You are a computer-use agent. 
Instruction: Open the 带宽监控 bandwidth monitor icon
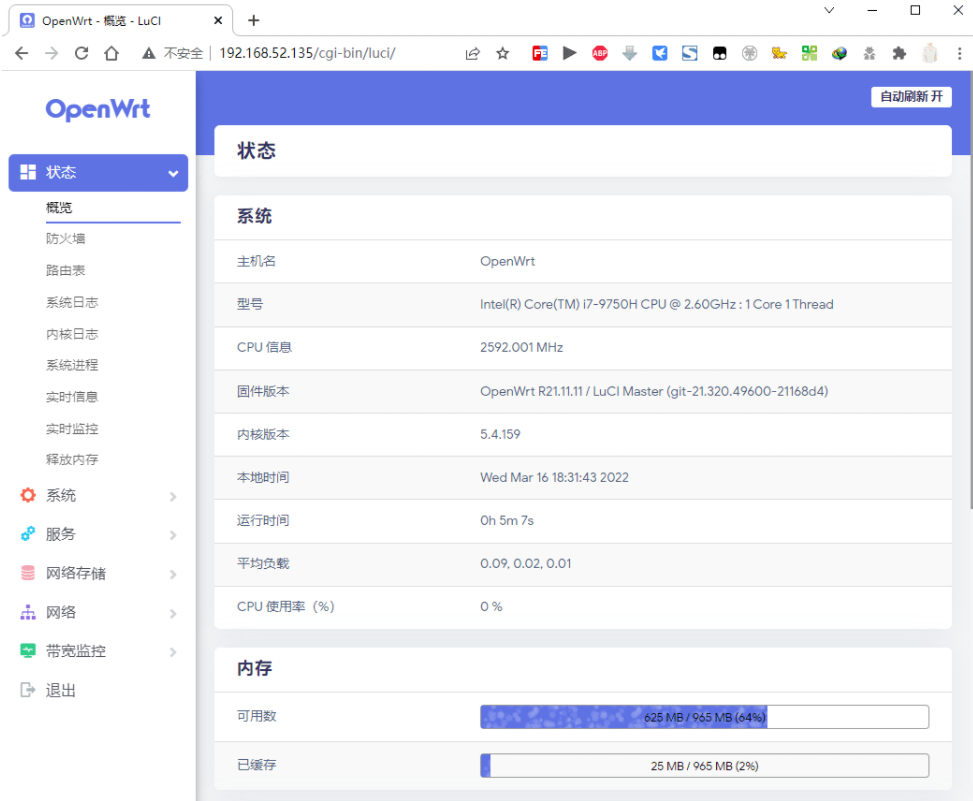point(26,651)
